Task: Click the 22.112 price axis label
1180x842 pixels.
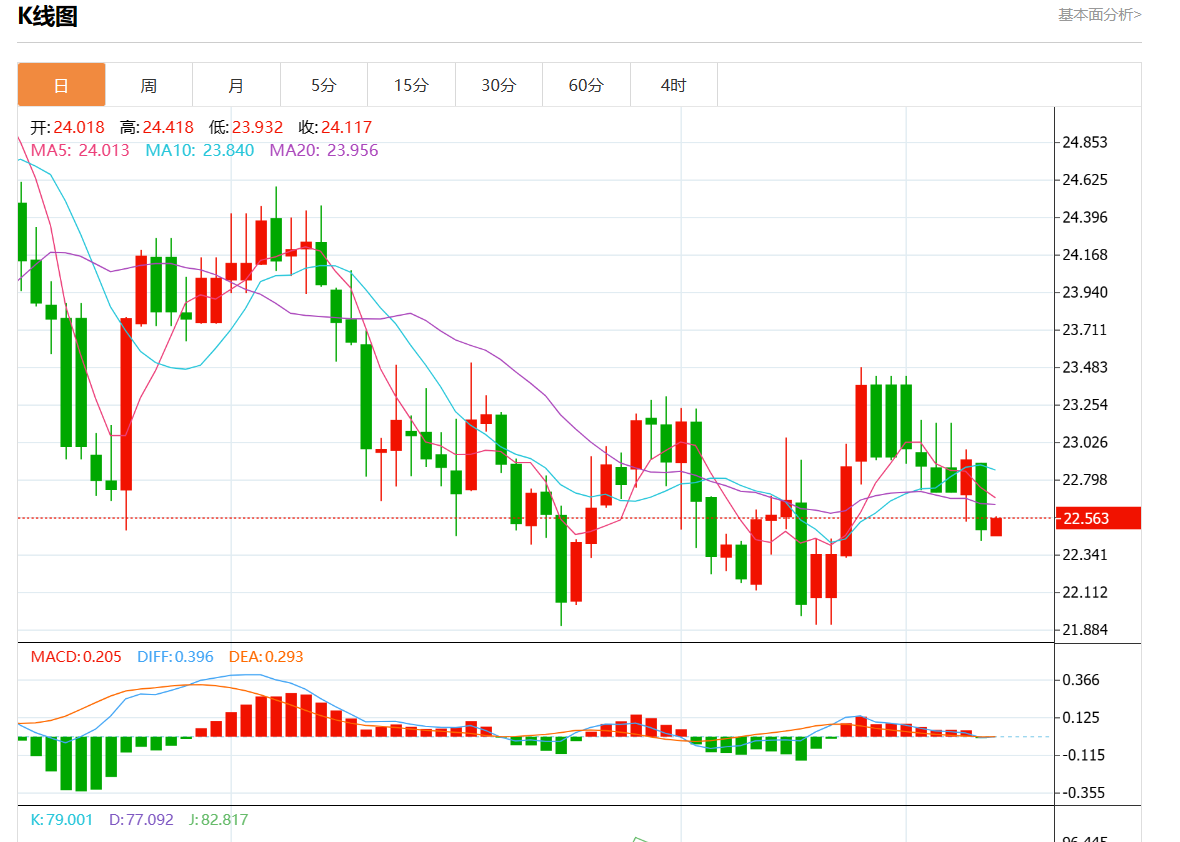Action: [1084, 592]
